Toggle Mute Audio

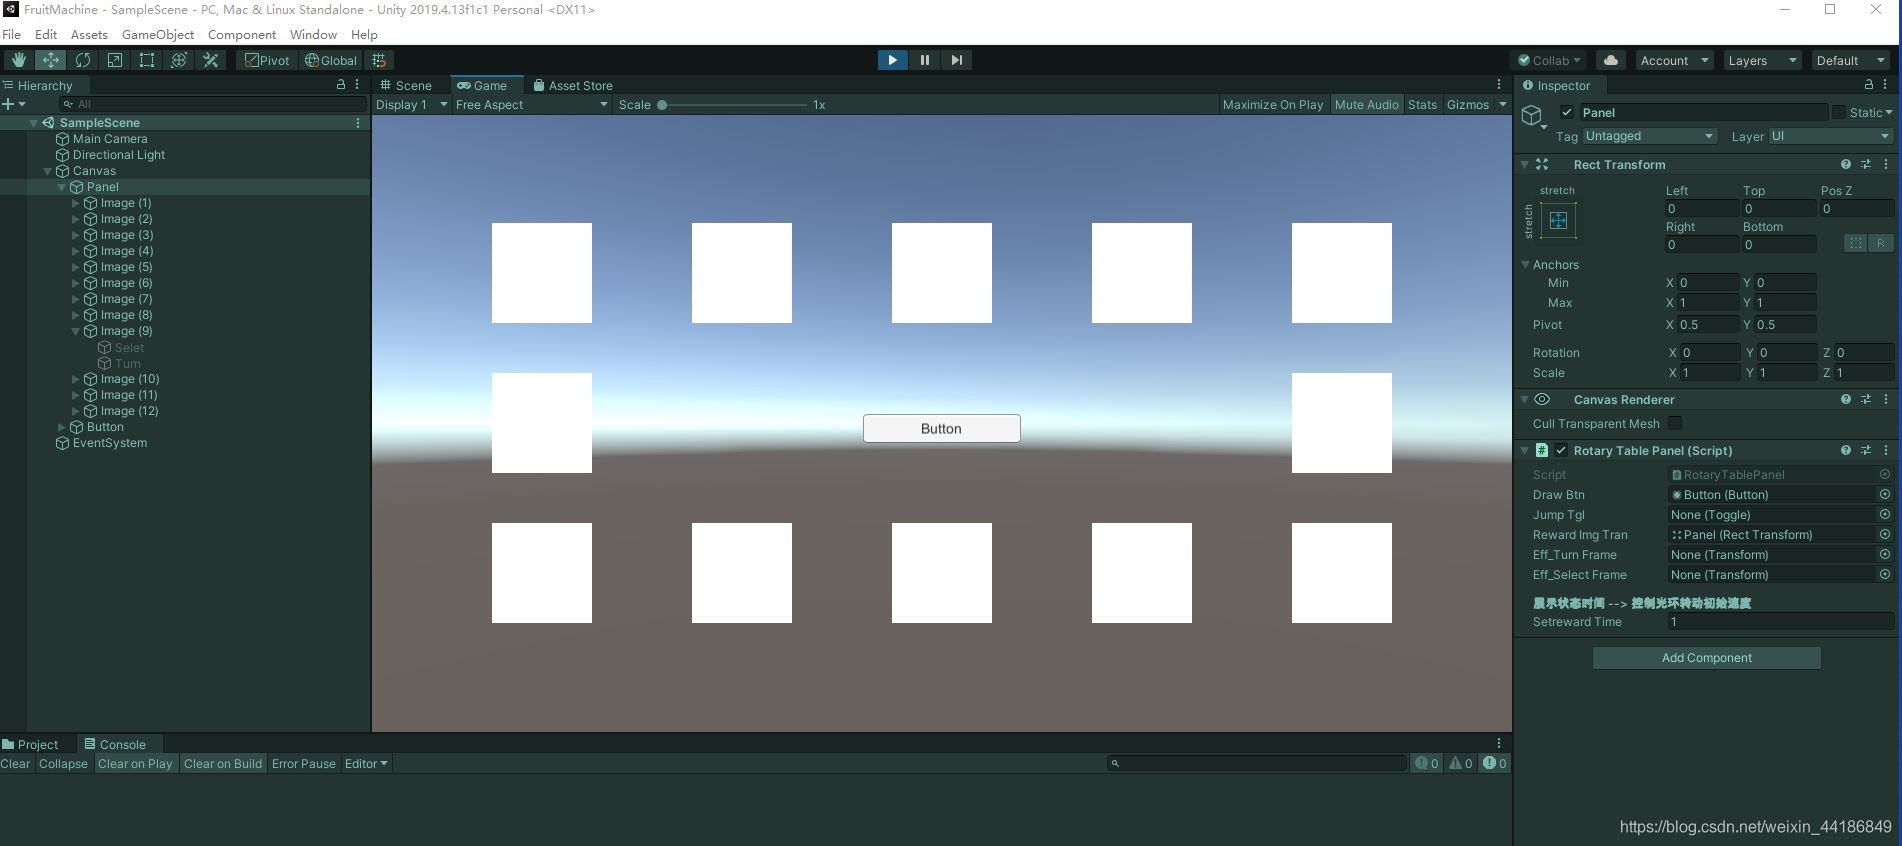pyautogui.click(x=1366, y=104)
